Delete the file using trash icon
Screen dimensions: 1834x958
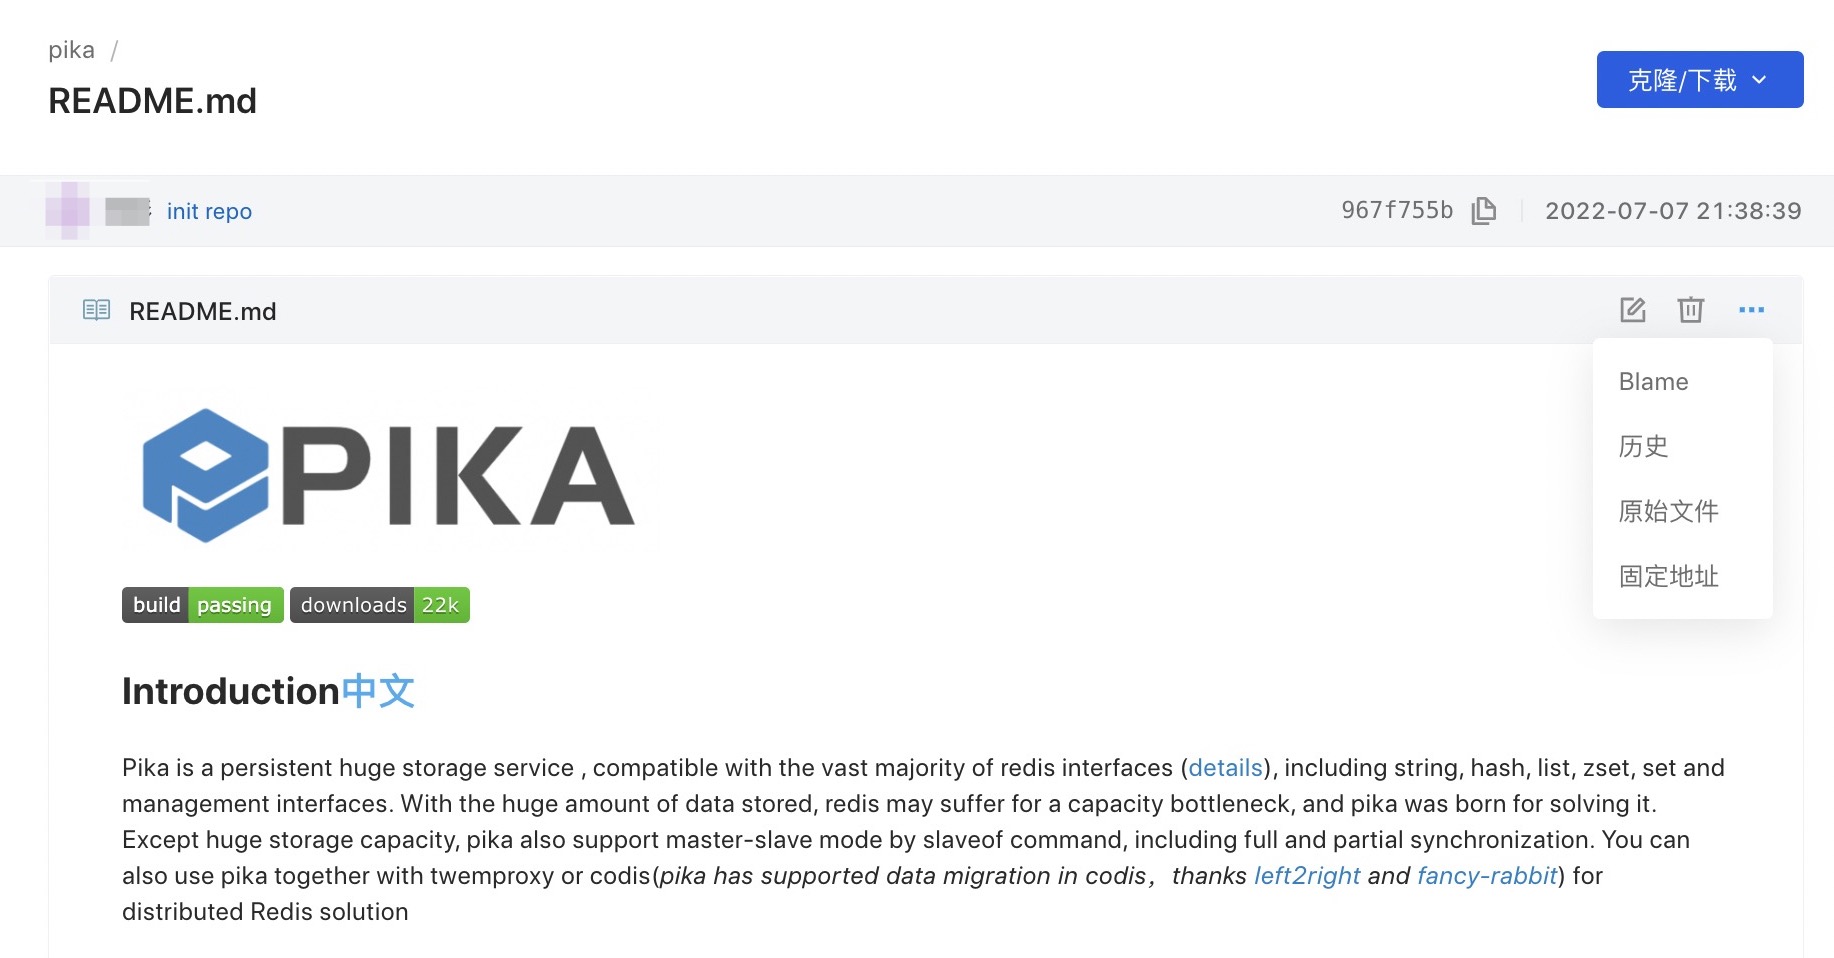click(x=1690, y=310)
